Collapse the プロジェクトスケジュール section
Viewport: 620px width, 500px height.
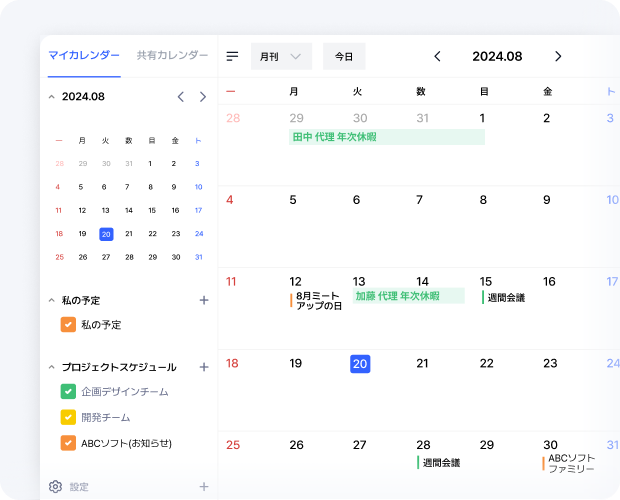[x=52, y=367]
